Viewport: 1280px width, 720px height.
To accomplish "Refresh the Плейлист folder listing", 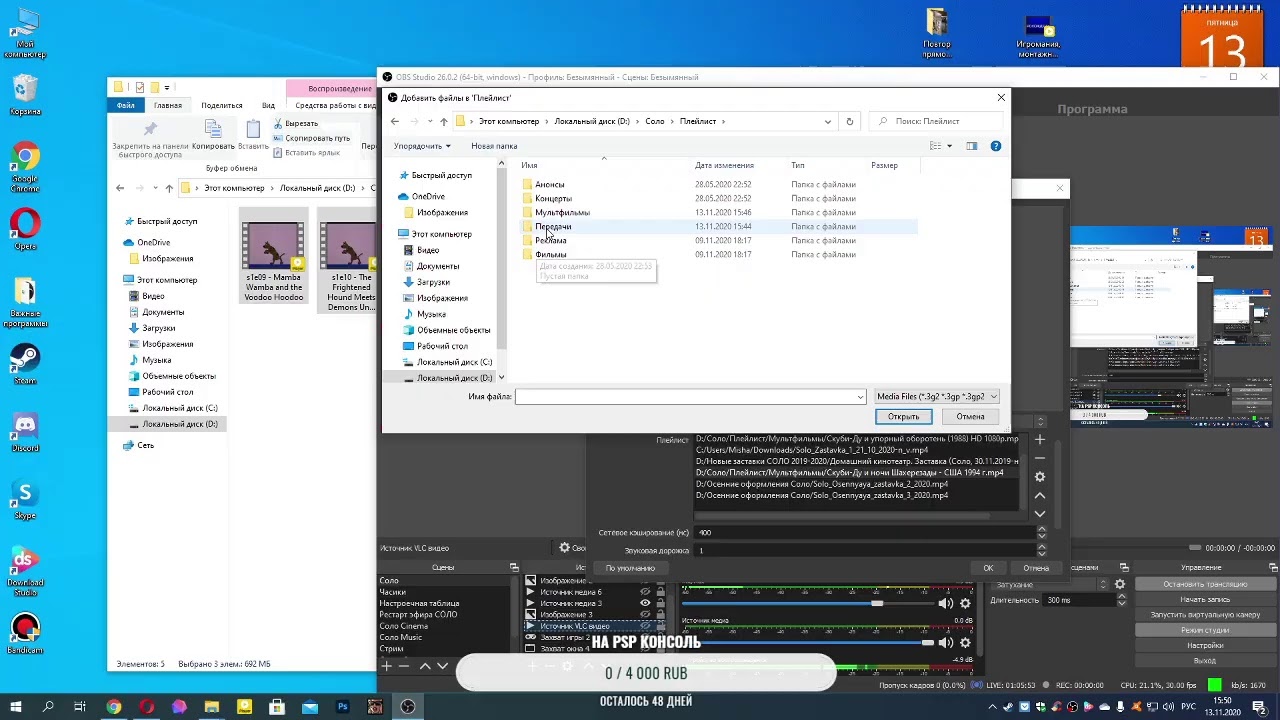I will (850, 121).
